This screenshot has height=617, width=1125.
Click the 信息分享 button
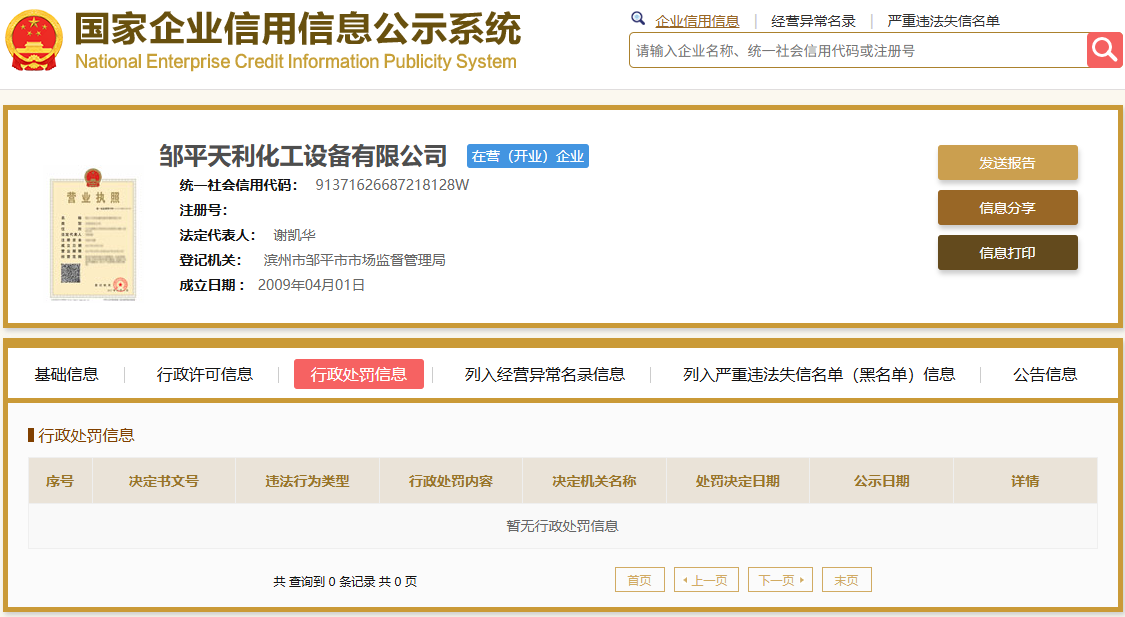(1007, 208)
